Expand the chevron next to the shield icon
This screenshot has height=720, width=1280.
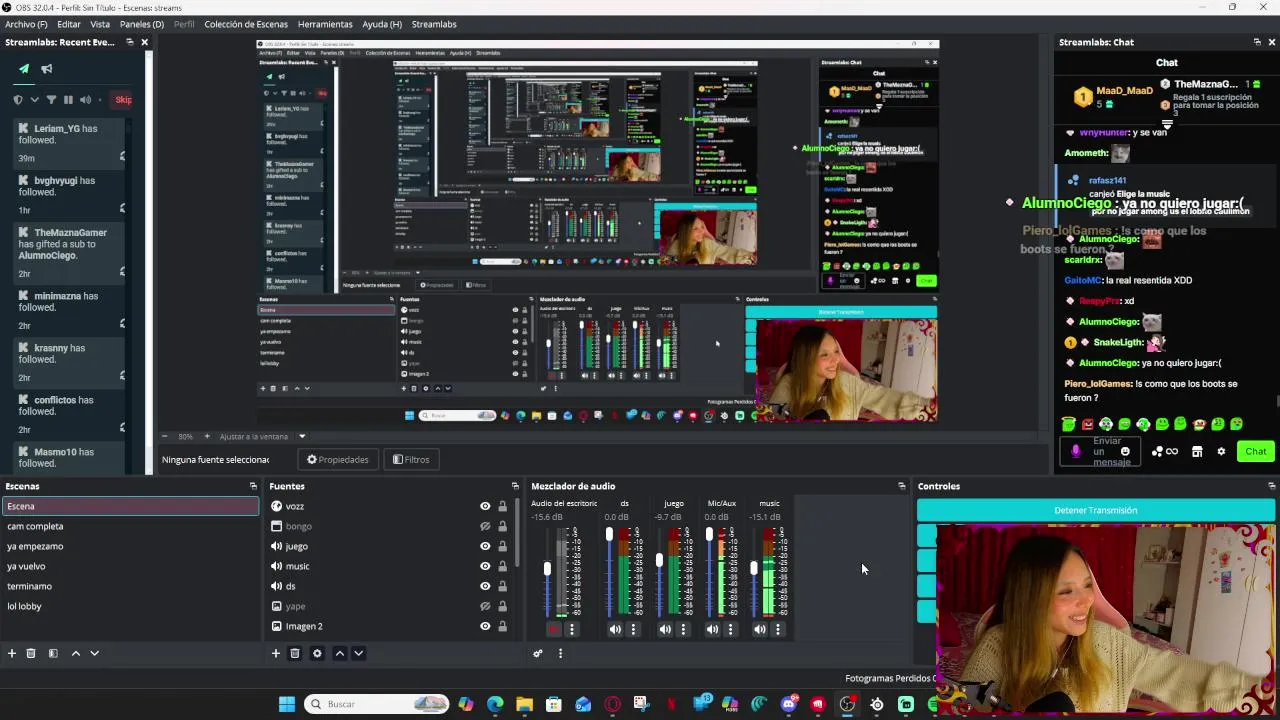coord(34,100)
